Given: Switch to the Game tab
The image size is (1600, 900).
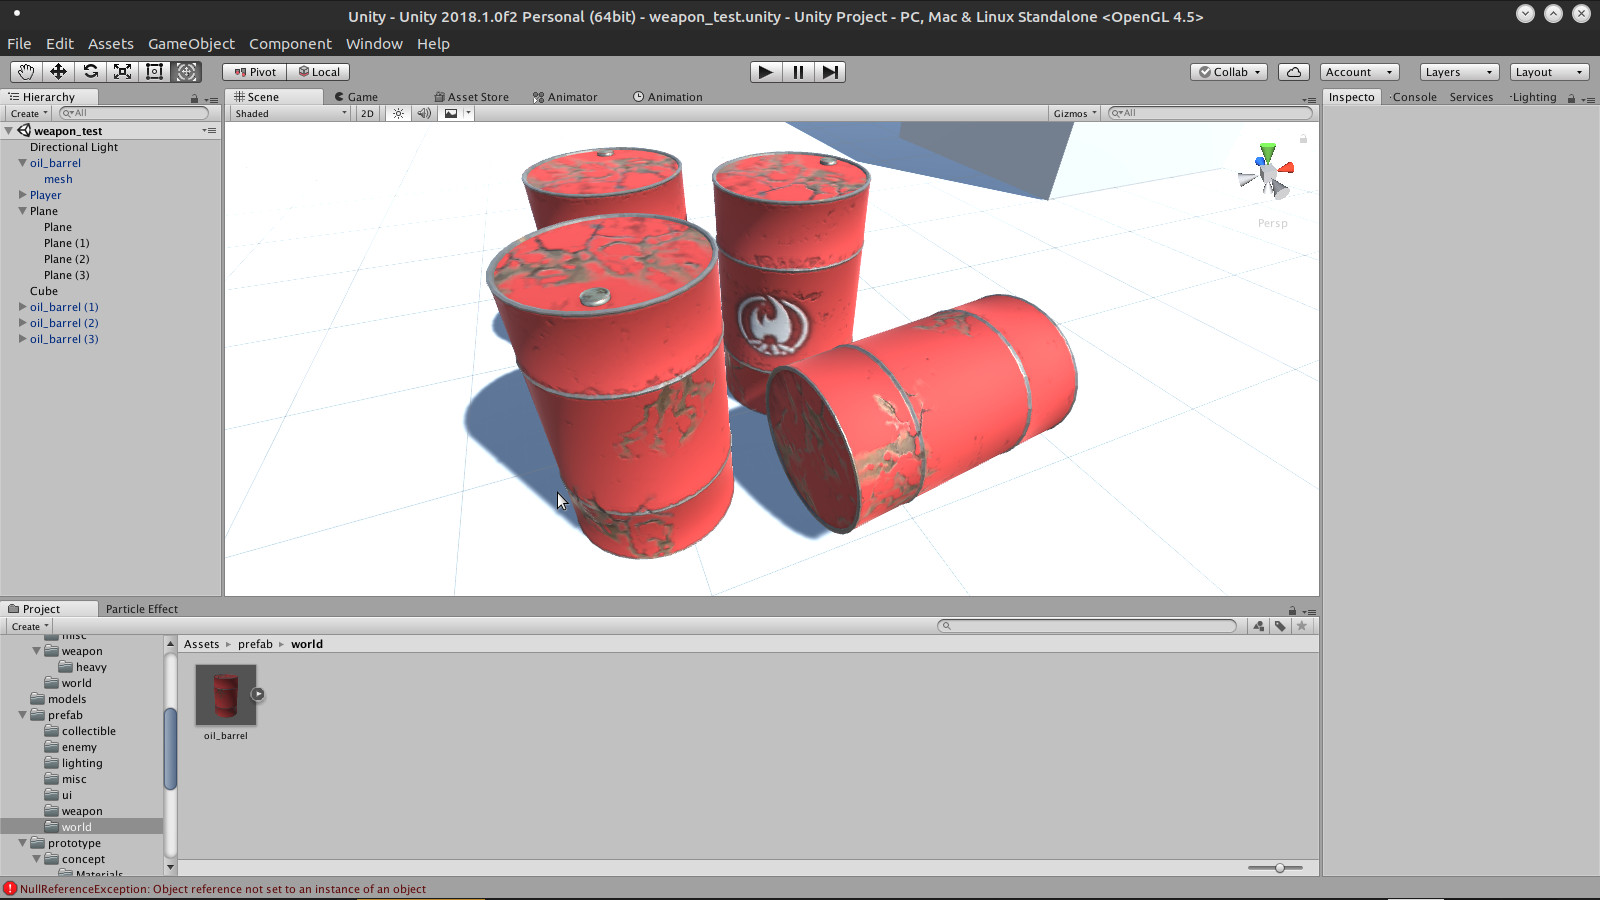Looking at the screenshot, I should [x=357, y=97].
